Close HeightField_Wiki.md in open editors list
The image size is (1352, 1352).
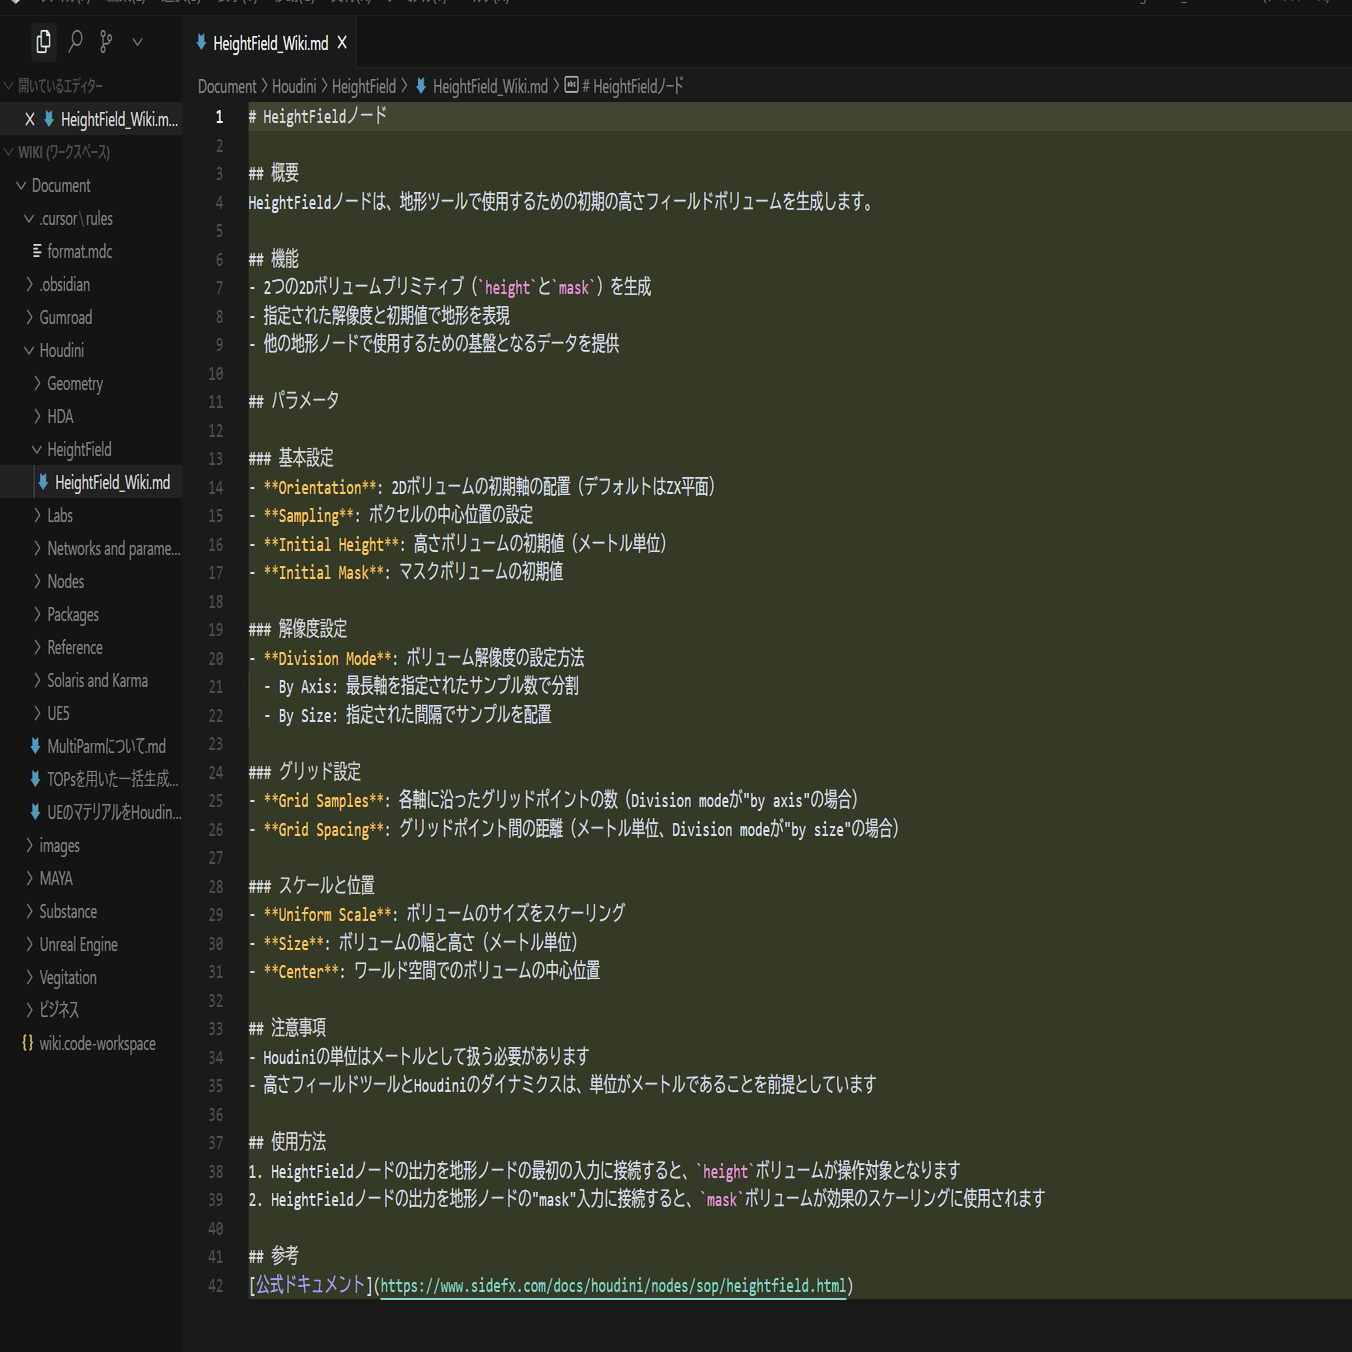tap(30, 120)
